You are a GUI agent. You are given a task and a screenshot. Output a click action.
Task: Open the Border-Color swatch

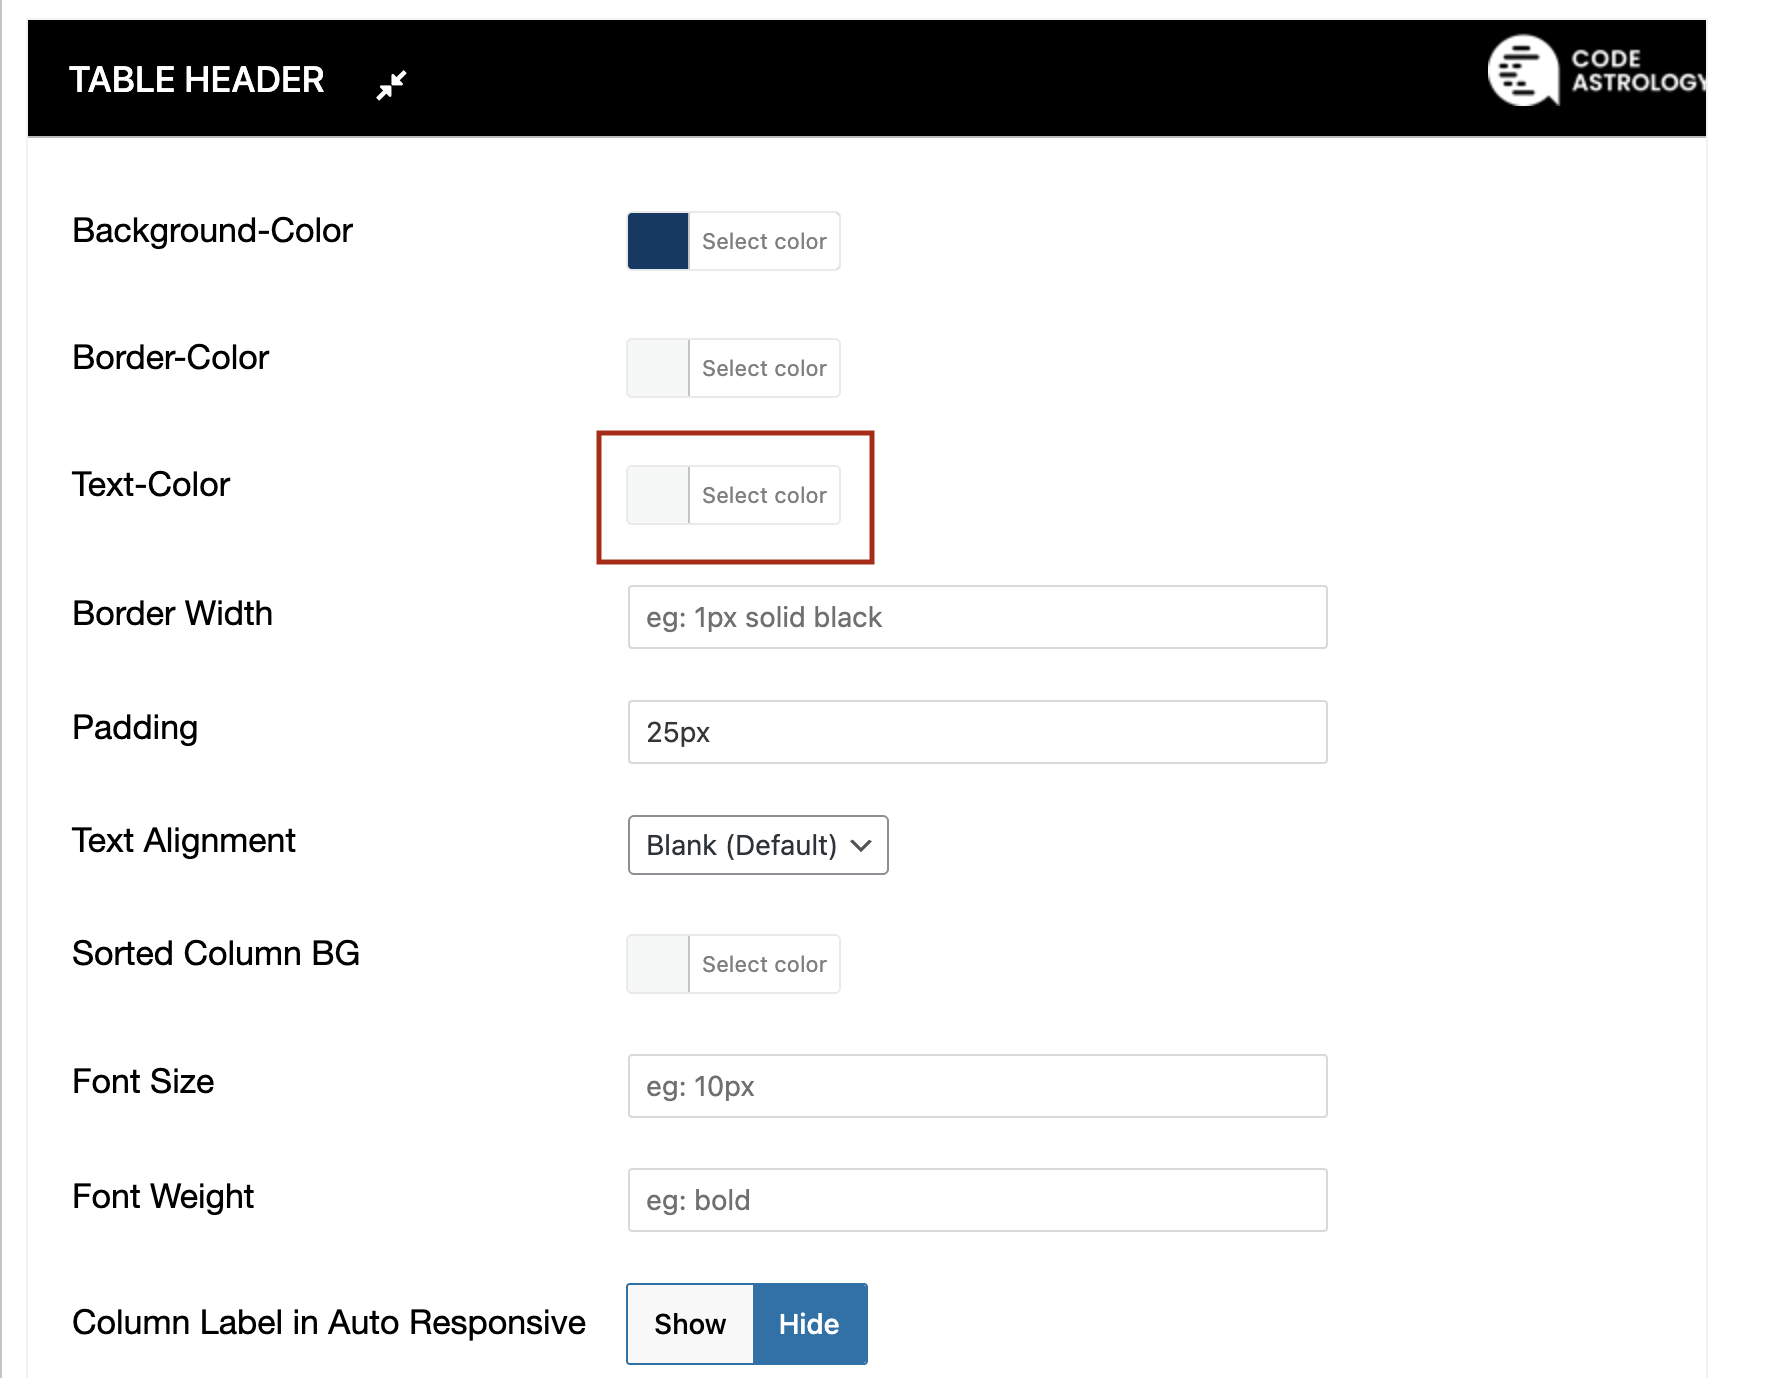[x=658, y=368]
